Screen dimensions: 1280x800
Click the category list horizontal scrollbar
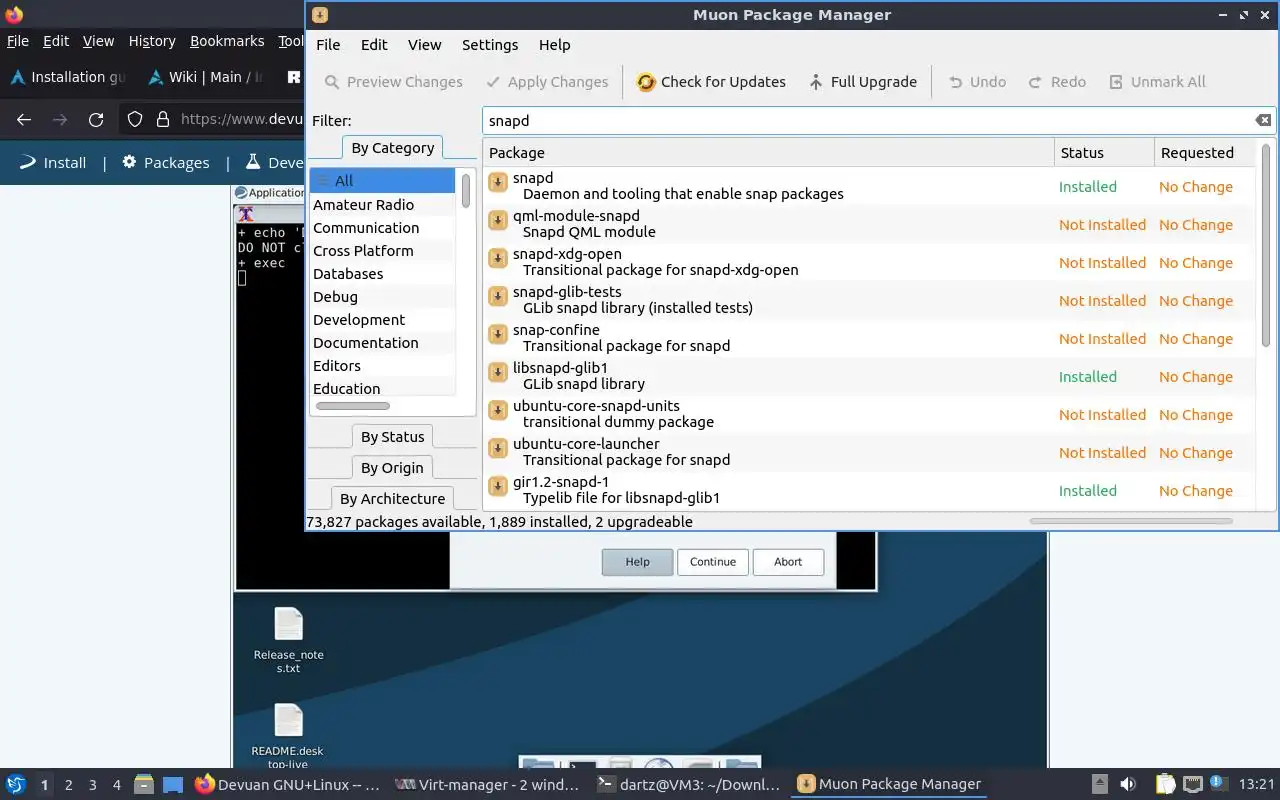pyautogui.click(x=353, y=406)
